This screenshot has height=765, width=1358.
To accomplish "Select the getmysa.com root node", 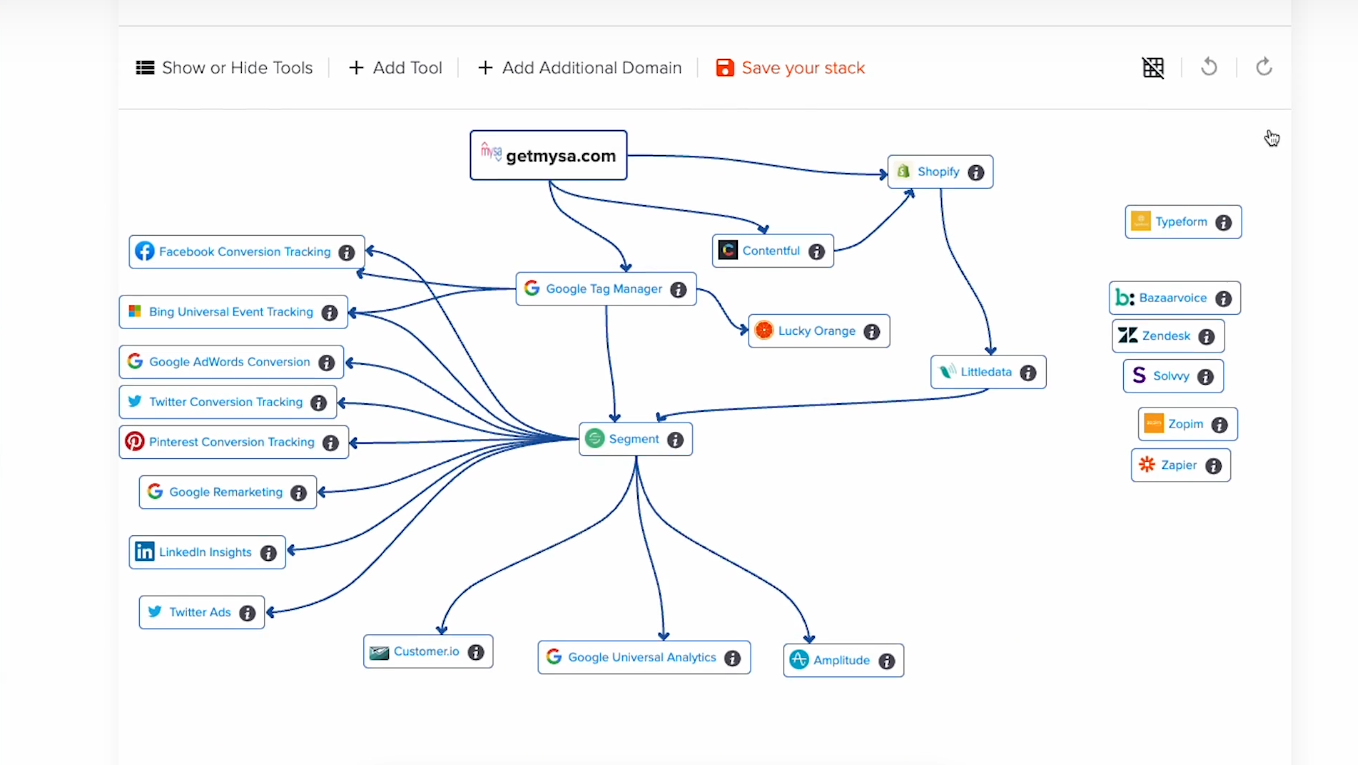I will tap(549, 155).
